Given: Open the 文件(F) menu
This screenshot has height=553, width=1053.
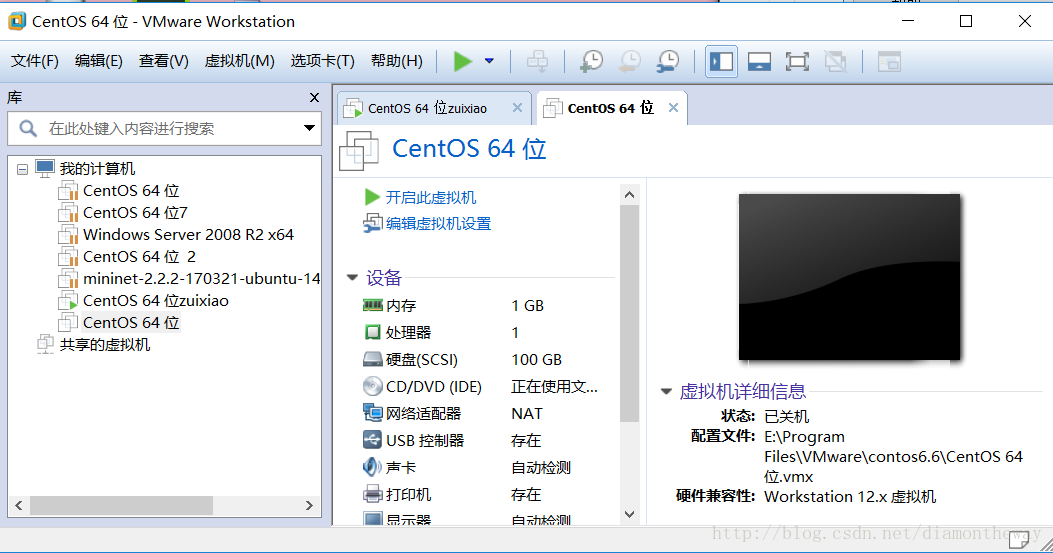Looking at the screenshot, I should click(x=35, y=61).
